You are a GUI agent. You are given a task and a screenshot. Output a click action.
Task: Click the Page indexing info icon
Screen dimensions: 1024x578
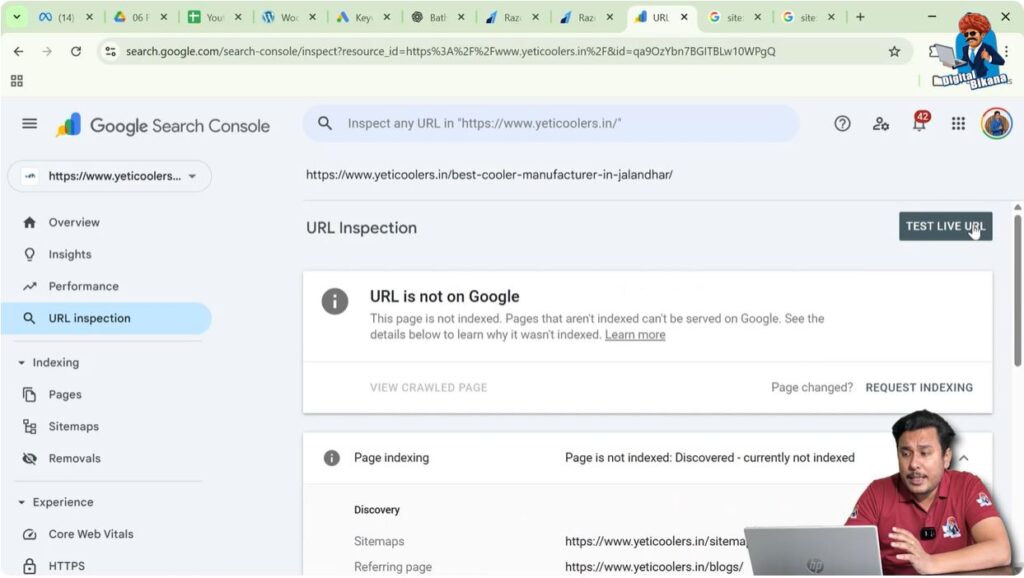332,458
